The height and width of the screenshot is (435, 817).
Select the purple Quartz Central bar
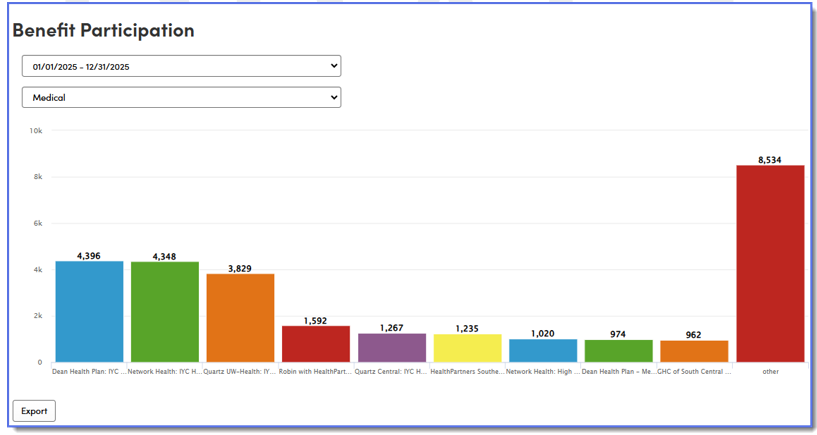point(392,348)
